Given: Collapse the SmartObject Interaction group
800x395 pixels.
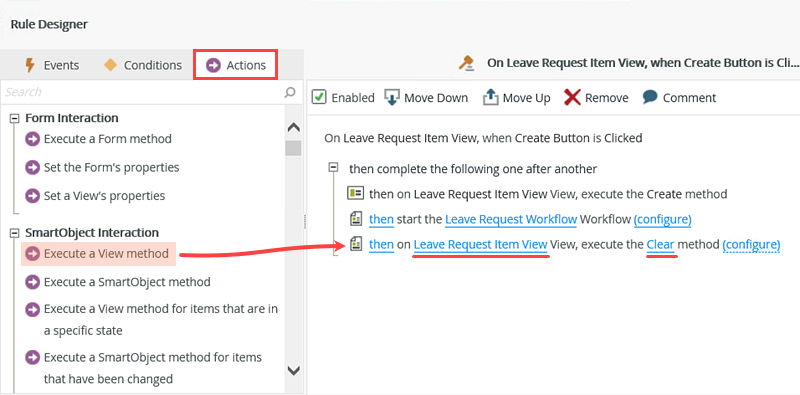Looking at the screenshot, I should [14, 233].
